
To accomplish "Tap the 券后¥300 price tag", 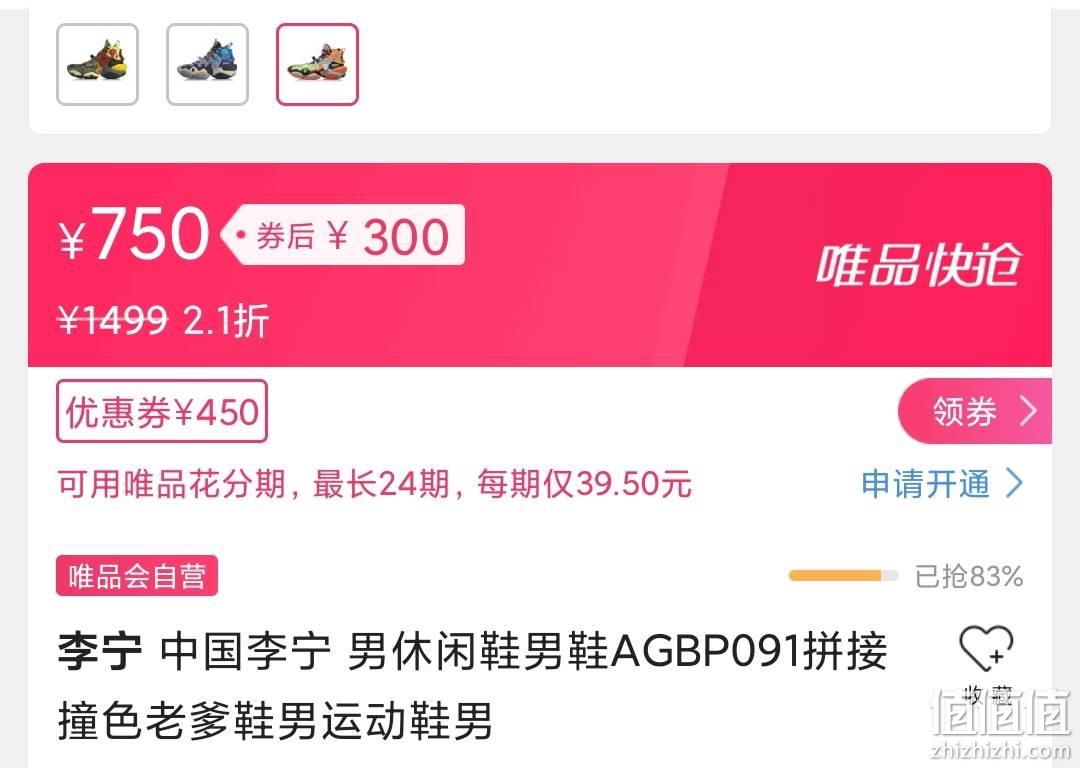I will 344,235.
